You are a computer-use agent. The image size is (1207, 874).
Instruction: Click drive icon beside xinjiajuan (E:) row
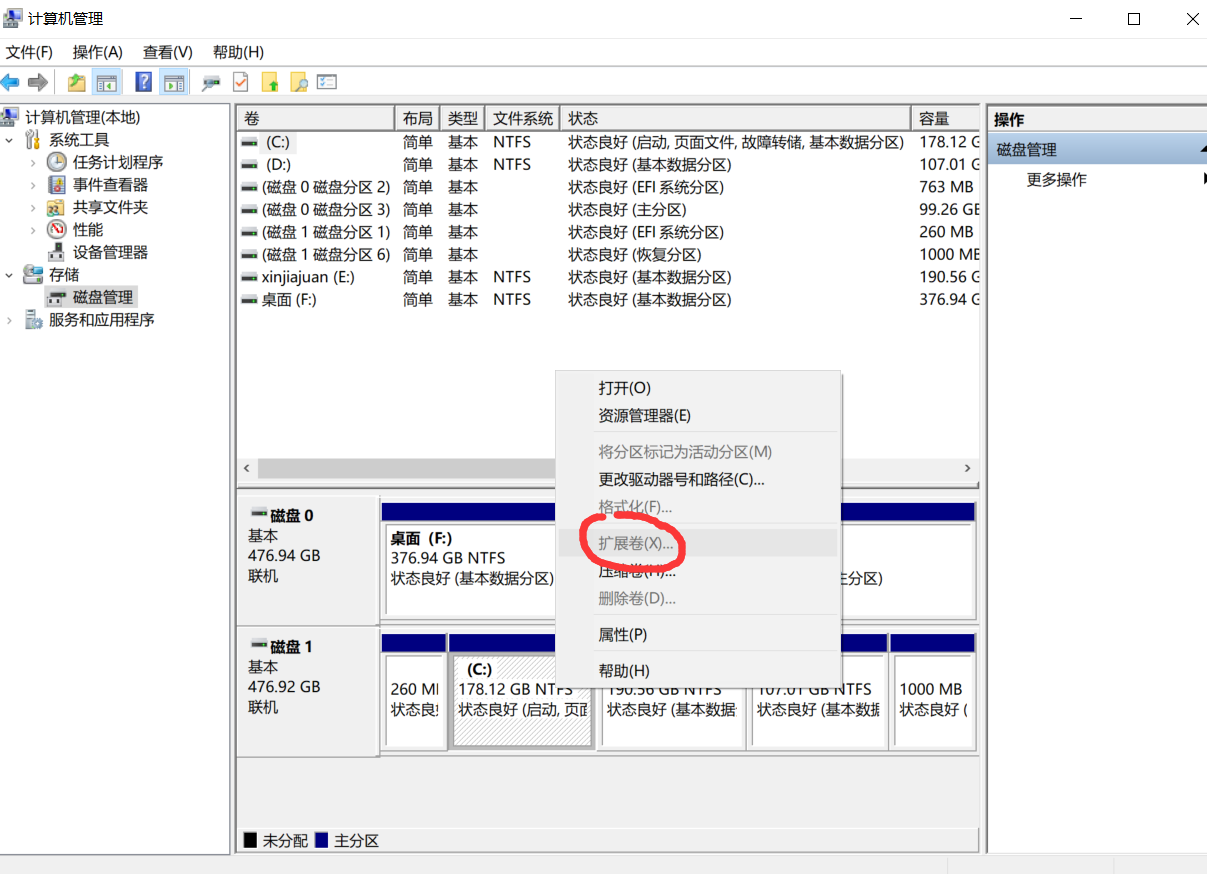(250, 277)
